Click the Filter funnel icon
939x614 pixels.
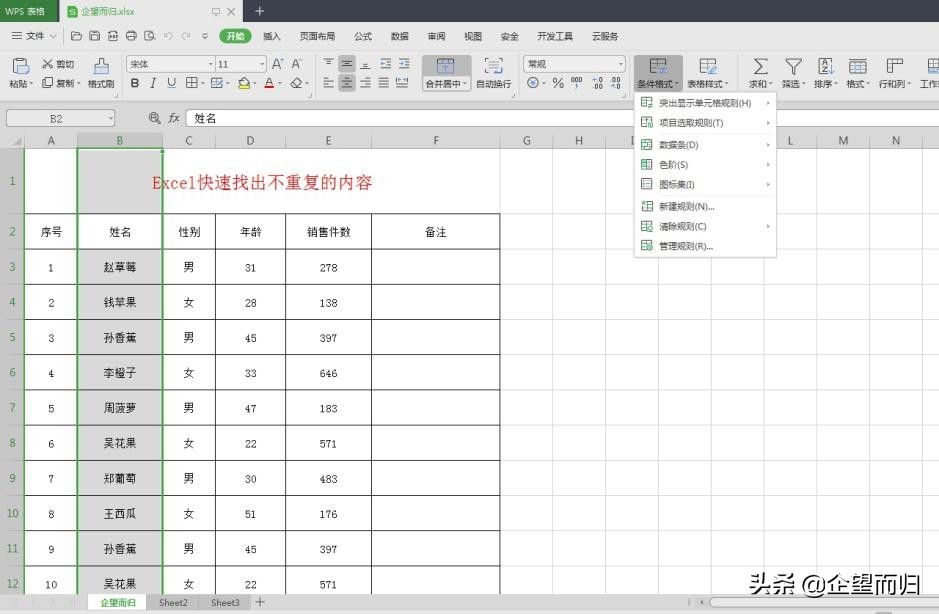point(793,66)
